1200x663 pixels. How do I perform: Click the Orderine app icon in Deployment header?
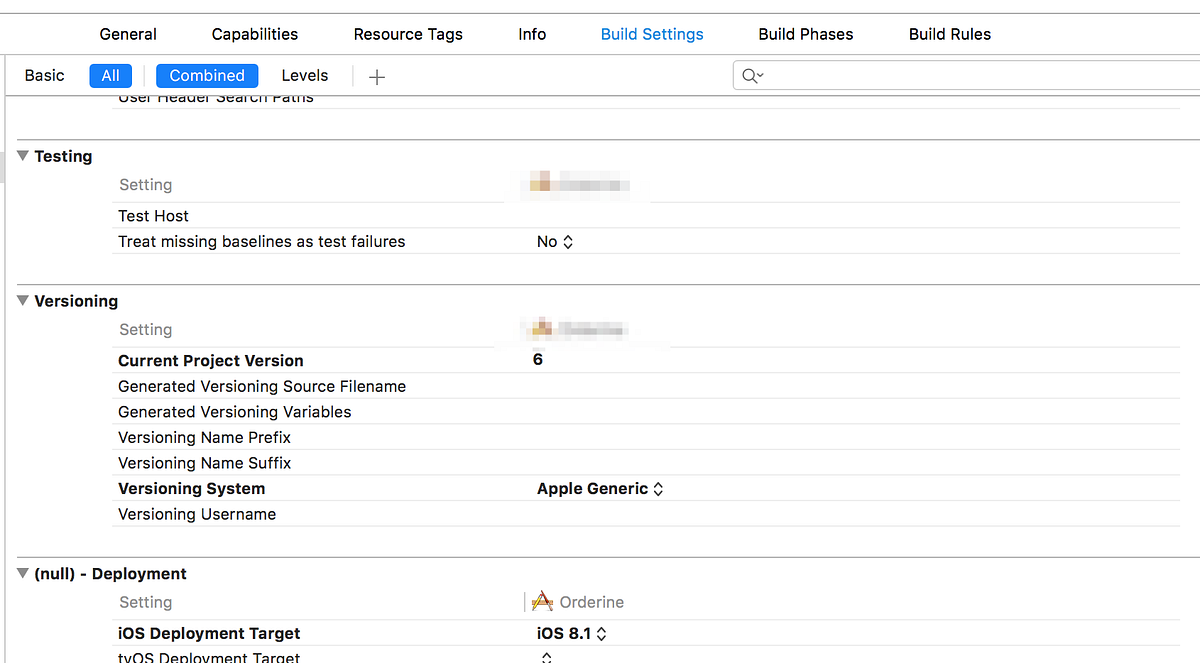[x=541, y=601]
